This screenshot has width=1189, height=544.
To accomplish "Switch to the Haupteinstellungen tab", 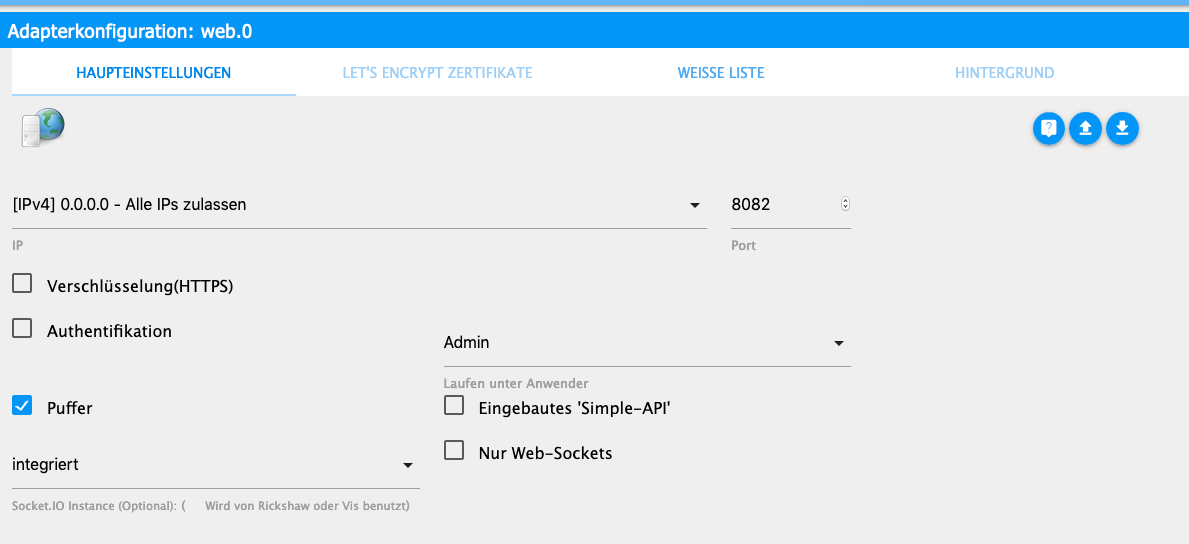I will click(153, 73).
